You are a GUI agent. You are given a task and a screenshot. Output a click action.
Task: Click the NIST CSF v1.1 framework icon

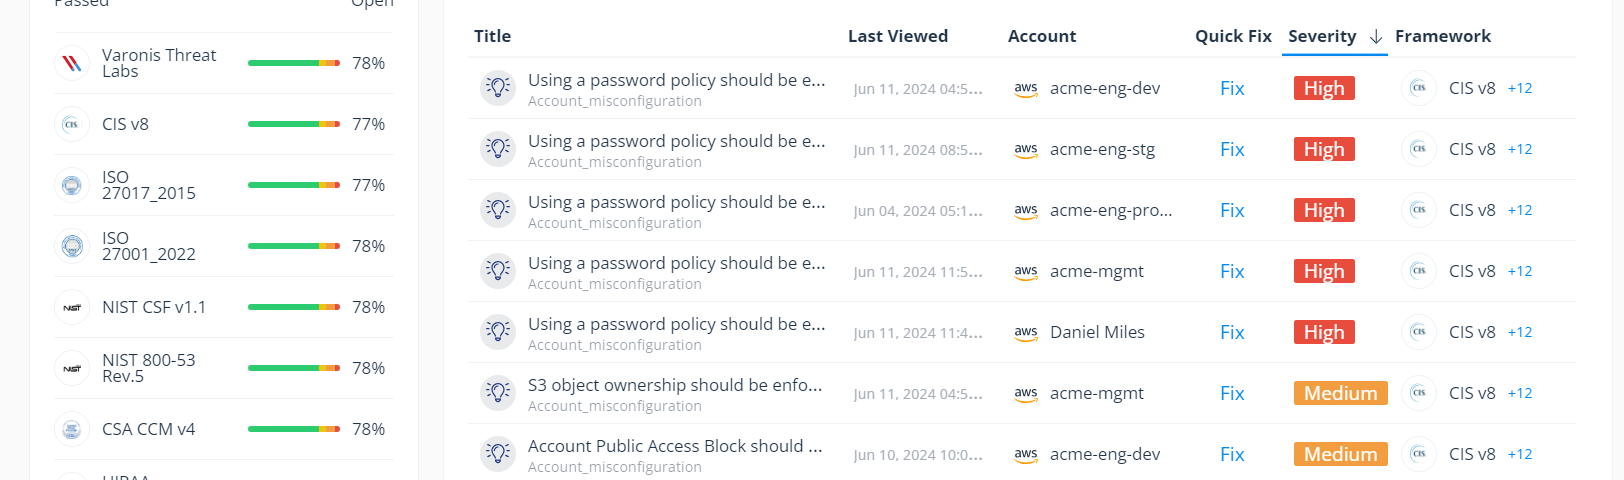(x=72, y=307)
